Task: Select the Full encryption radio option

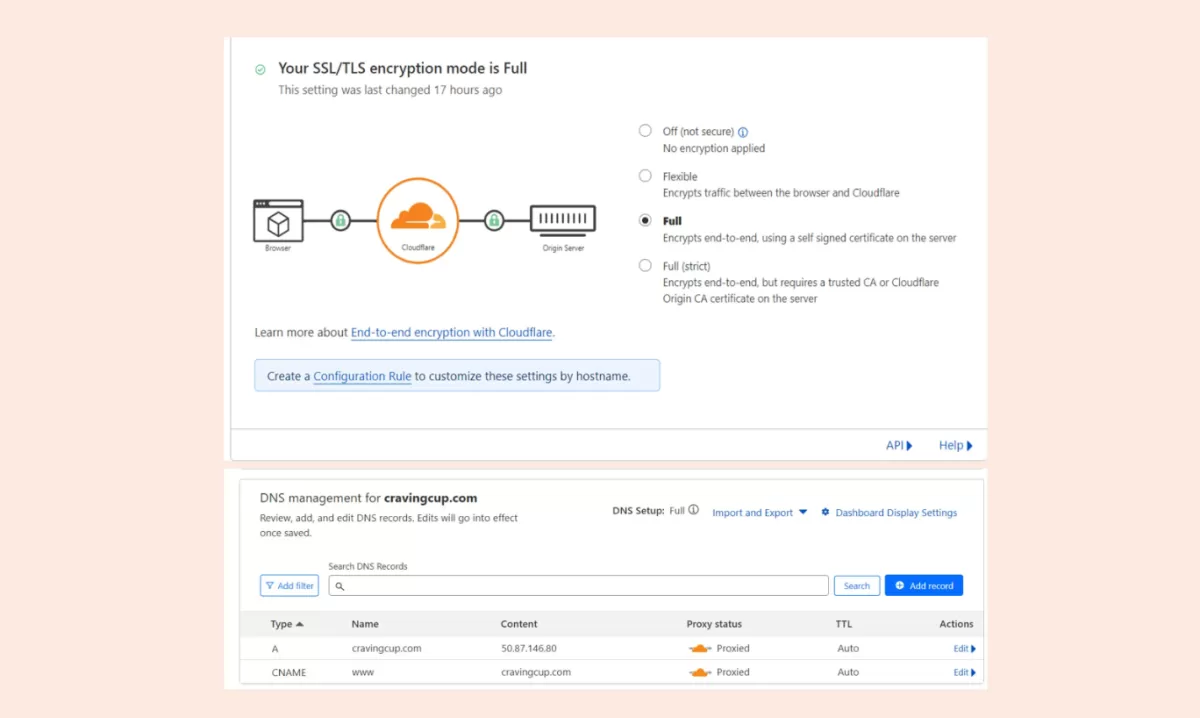Action: point(645,220)
